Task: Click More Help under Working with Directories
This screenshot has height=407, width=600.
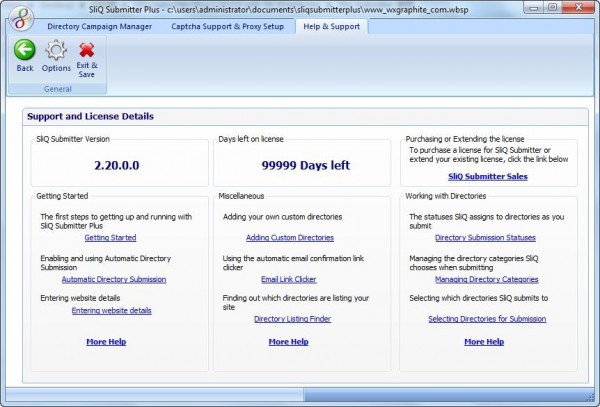Action: (484, 342)
